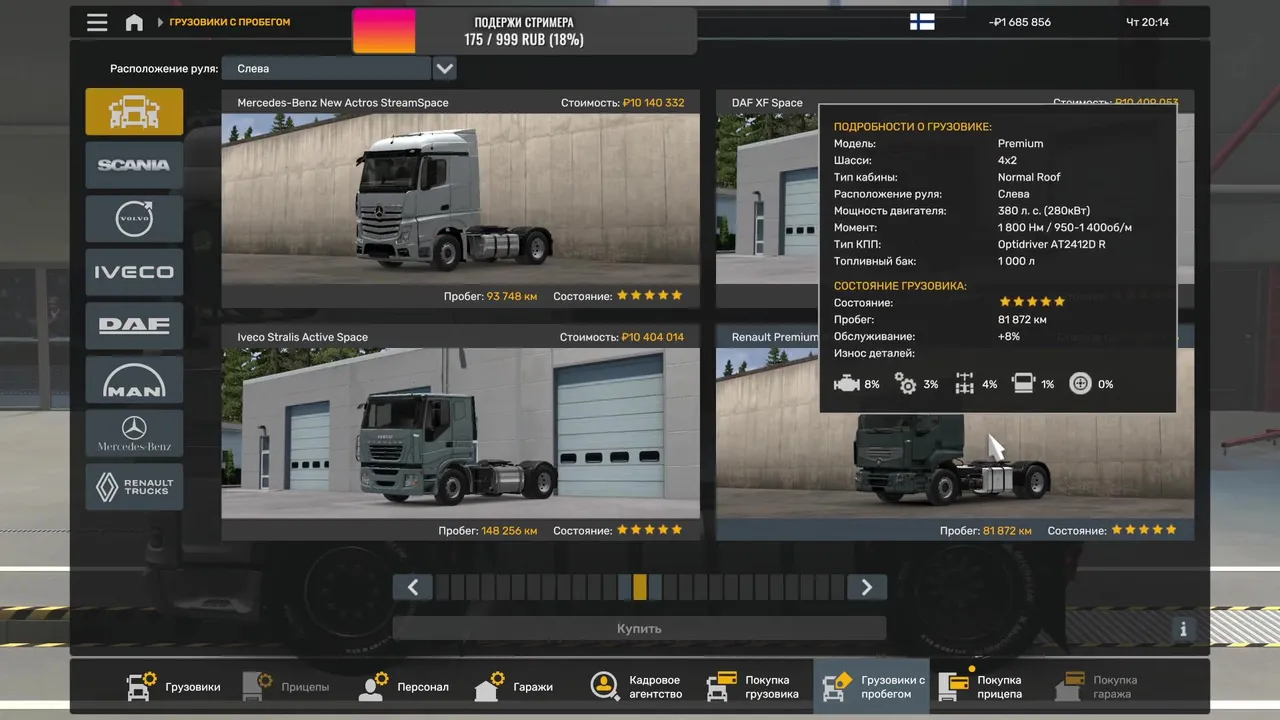Image resolution: width=1280 pixels, height=720 pixels.
Task: Click the transmission wear gear icon 3%
Action: tap(905, 384)
